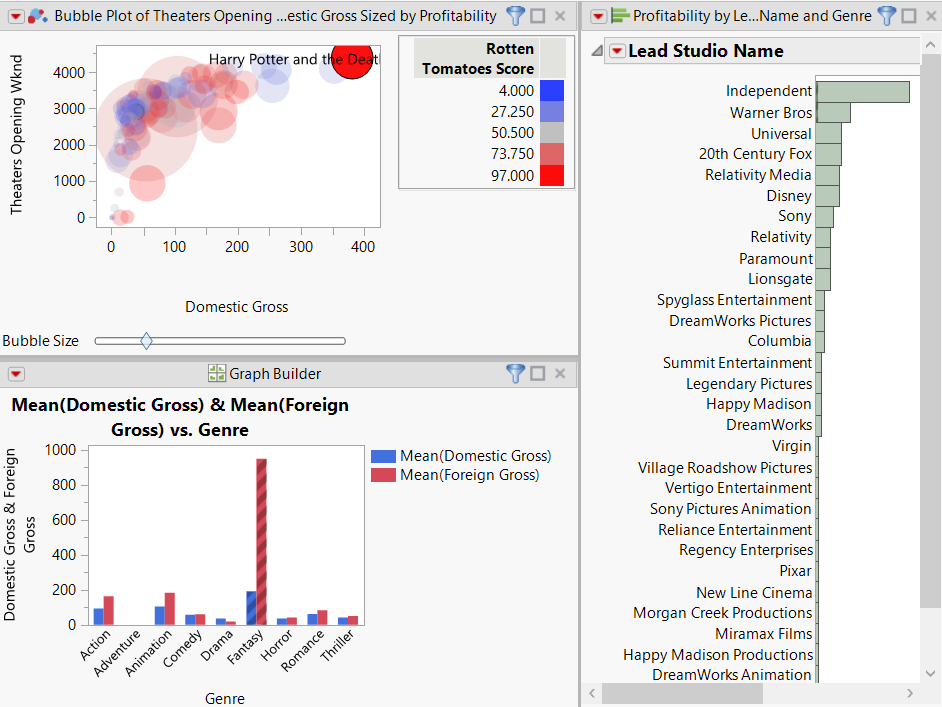
Task: Click the data filter funnel on Bubble Plot panel
Action: (x=515, y=15)
